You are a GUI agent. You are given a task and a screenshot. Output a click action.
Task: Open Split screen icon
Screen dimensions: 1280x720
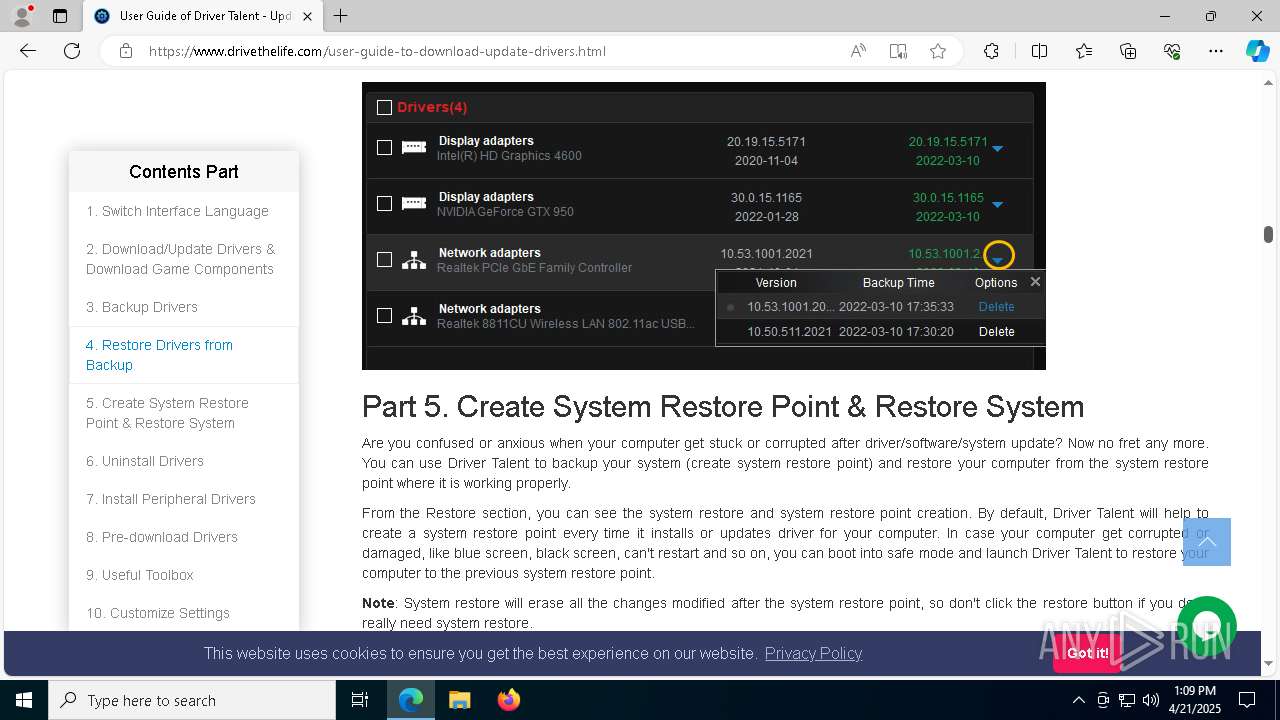(1039, 51)
